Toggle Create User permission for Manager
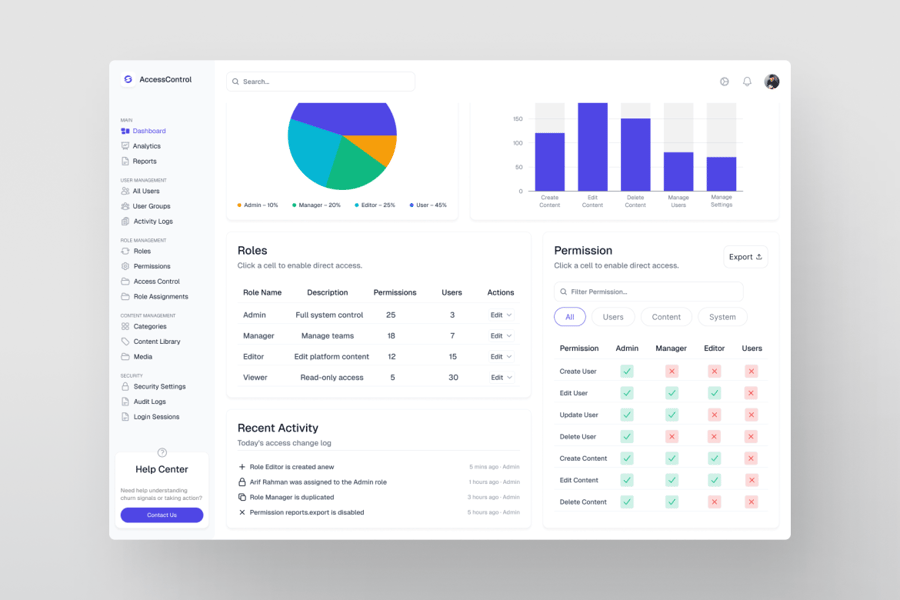 click(671, 371)
